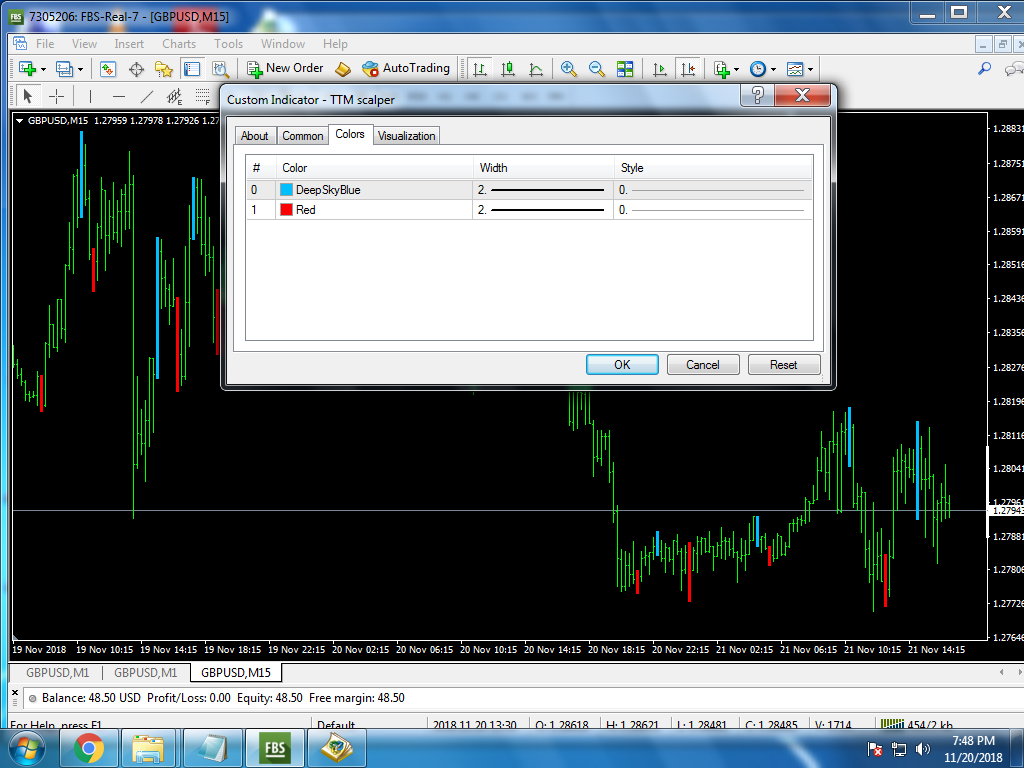Open the New Chart toolbar icon
This screenshot has width=1024, height=768.
point(27,69)
